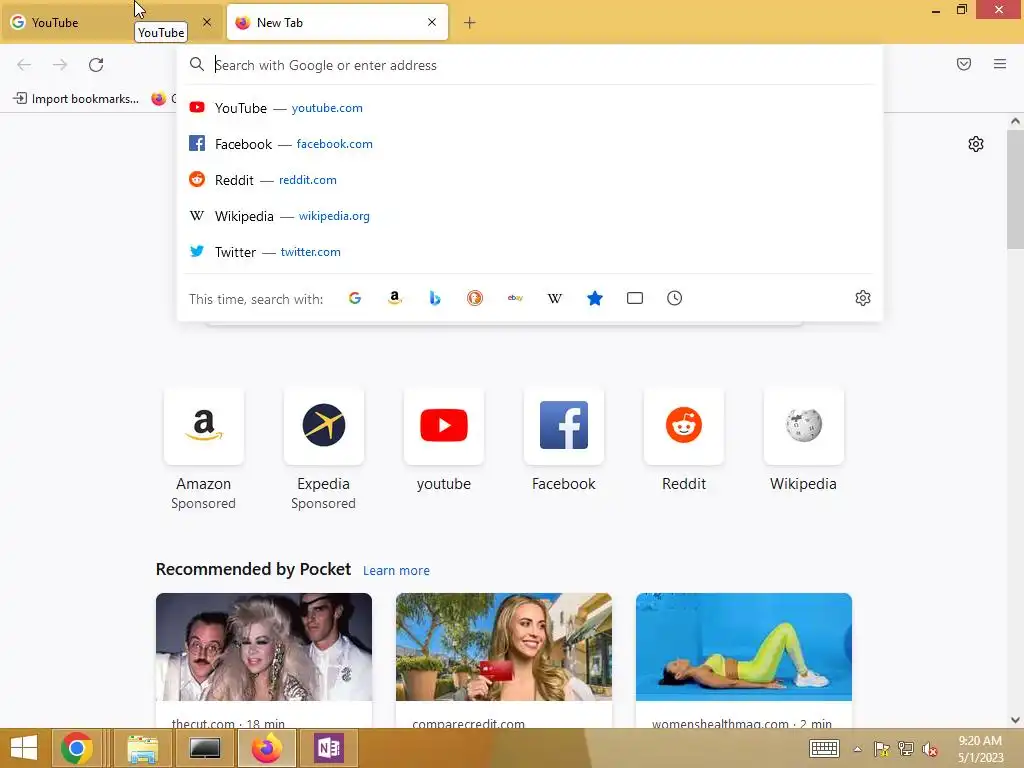Open womenshealthmag.com Pocket story
1024x768 pixels.
tap(744, 660)
